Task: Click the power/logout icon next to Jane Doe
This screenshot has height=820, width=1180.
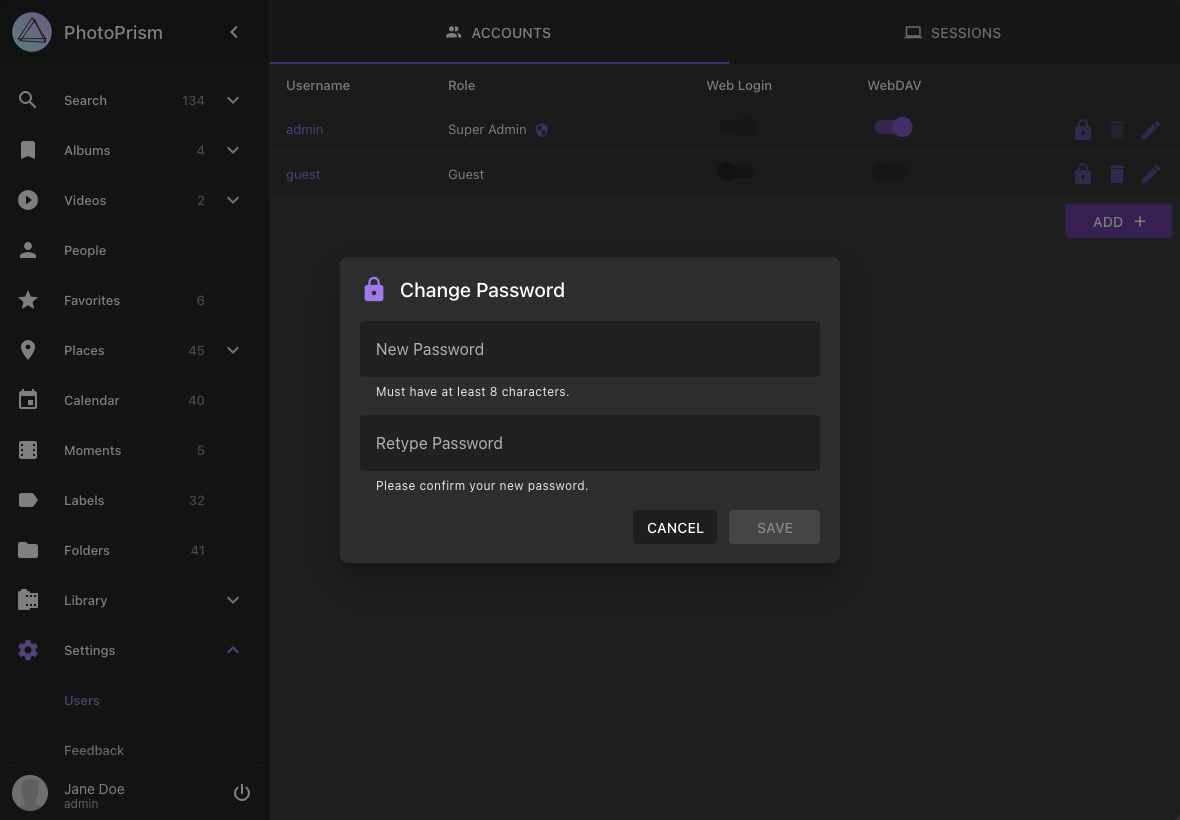Action: [x=242, y=792]
